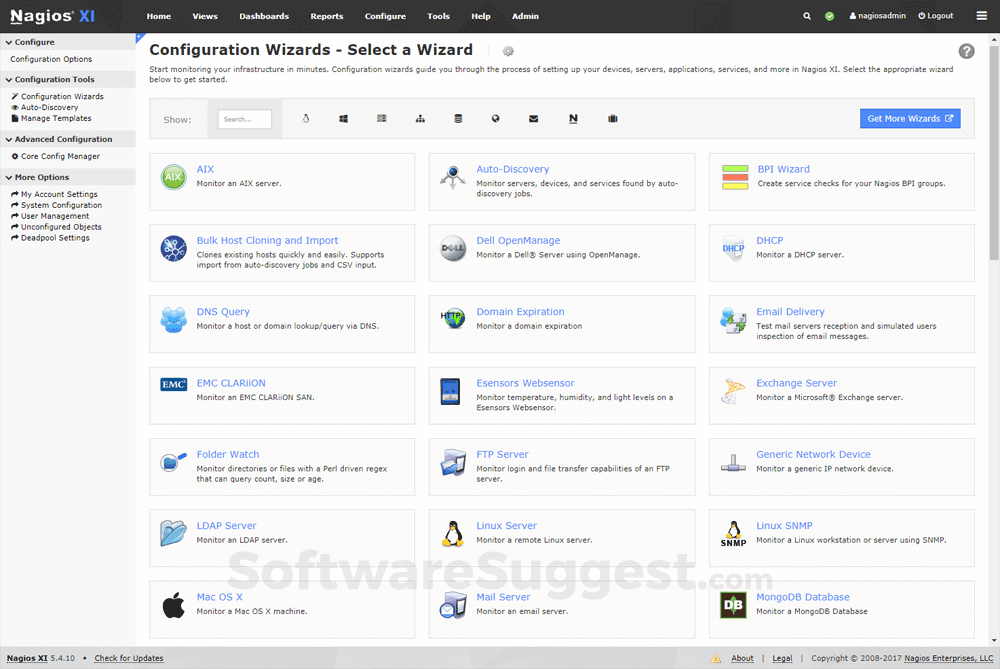The height and width of the screenshot is (669, 1000).
Task: Open the Check for Updates link
Action: pos(128,658)
